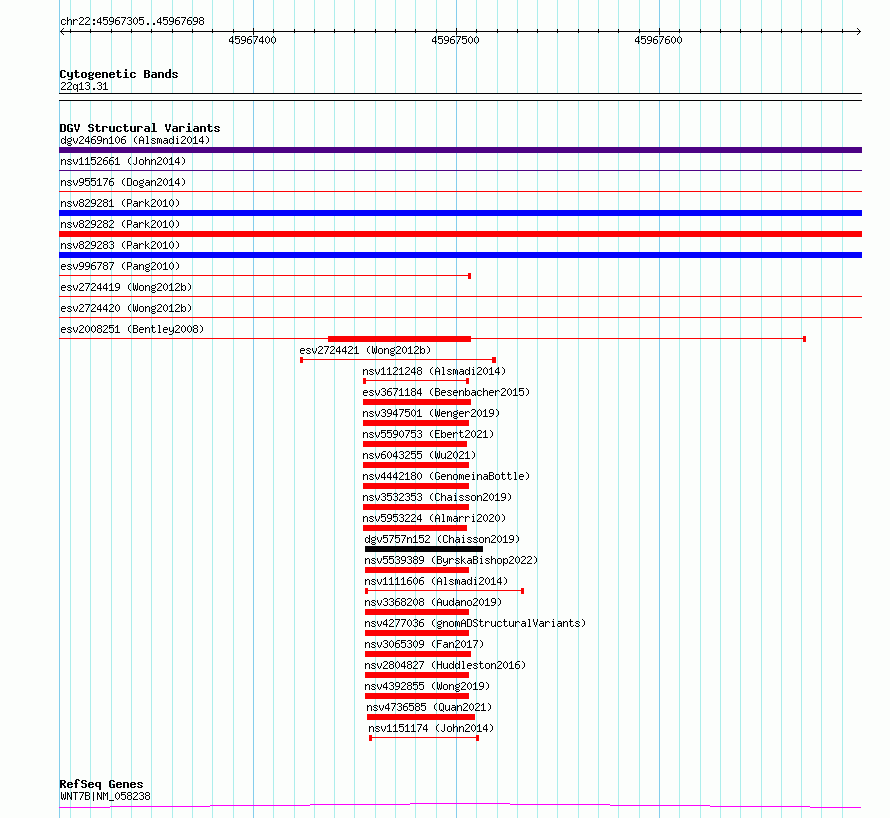Select nsv829283 (Park2010) label

[120, 245]
